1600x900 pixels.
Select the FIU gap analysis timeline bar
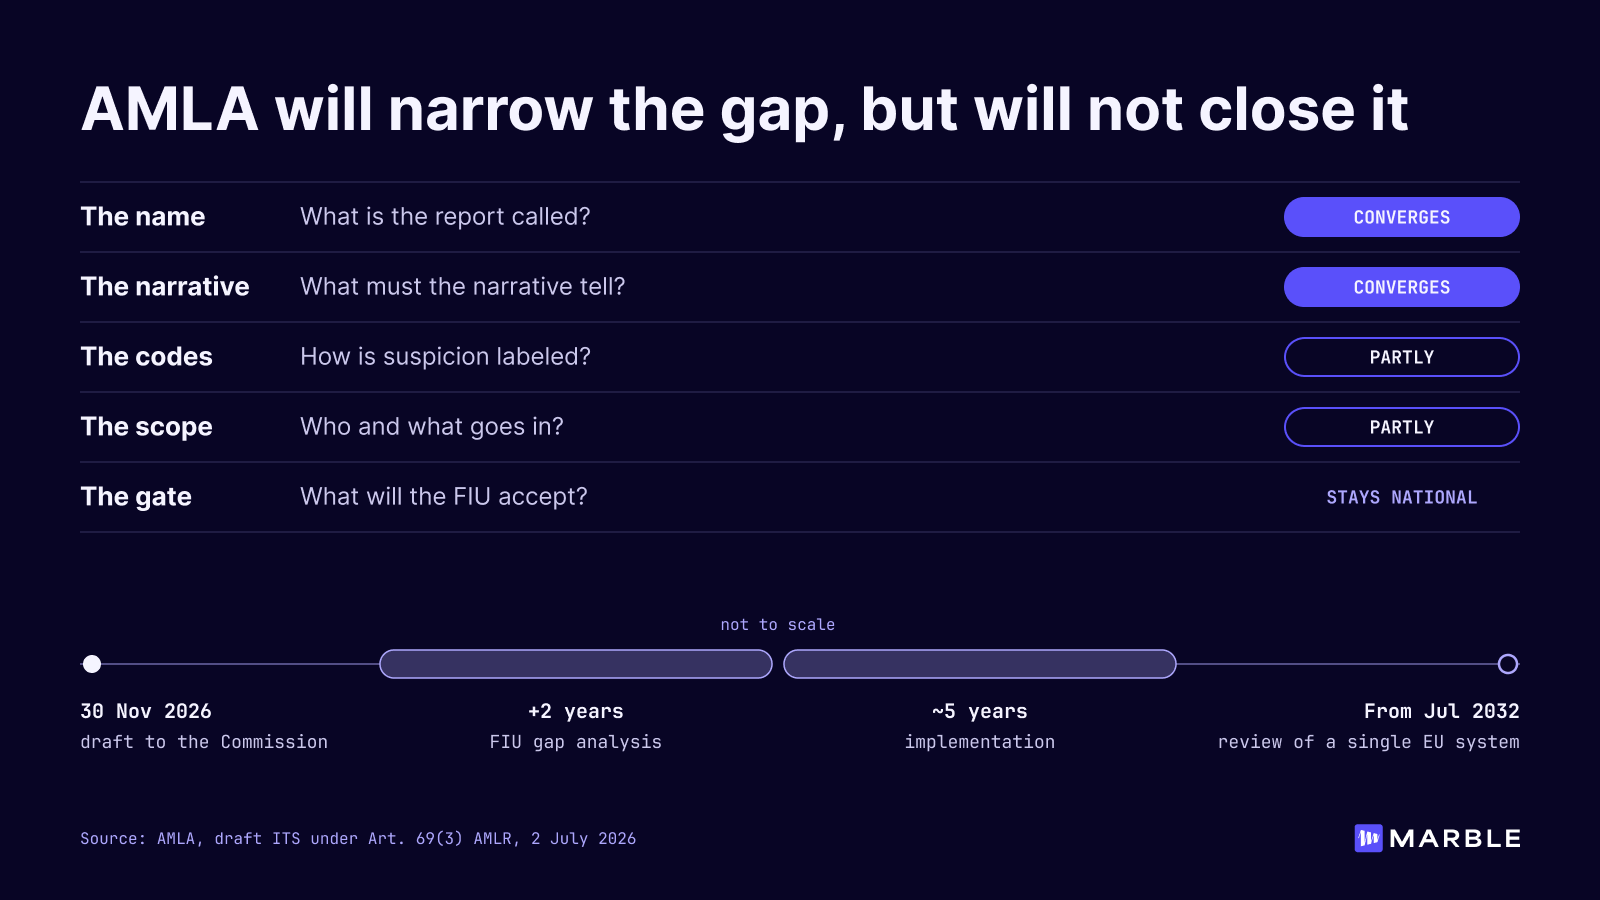pyautogui.click(x=576, y=664)
